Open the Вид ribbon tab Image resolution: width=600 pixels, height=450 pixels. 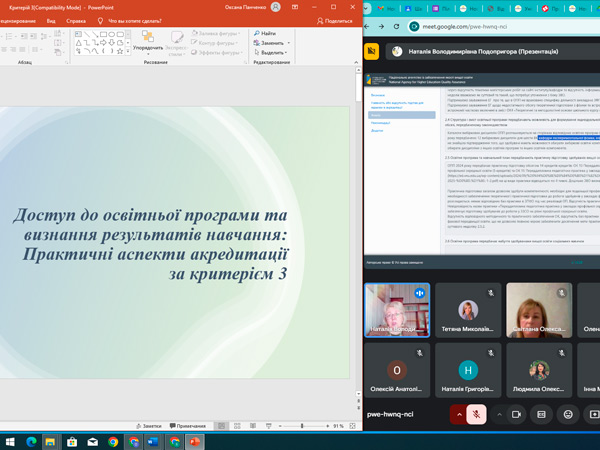coord(51,19)
